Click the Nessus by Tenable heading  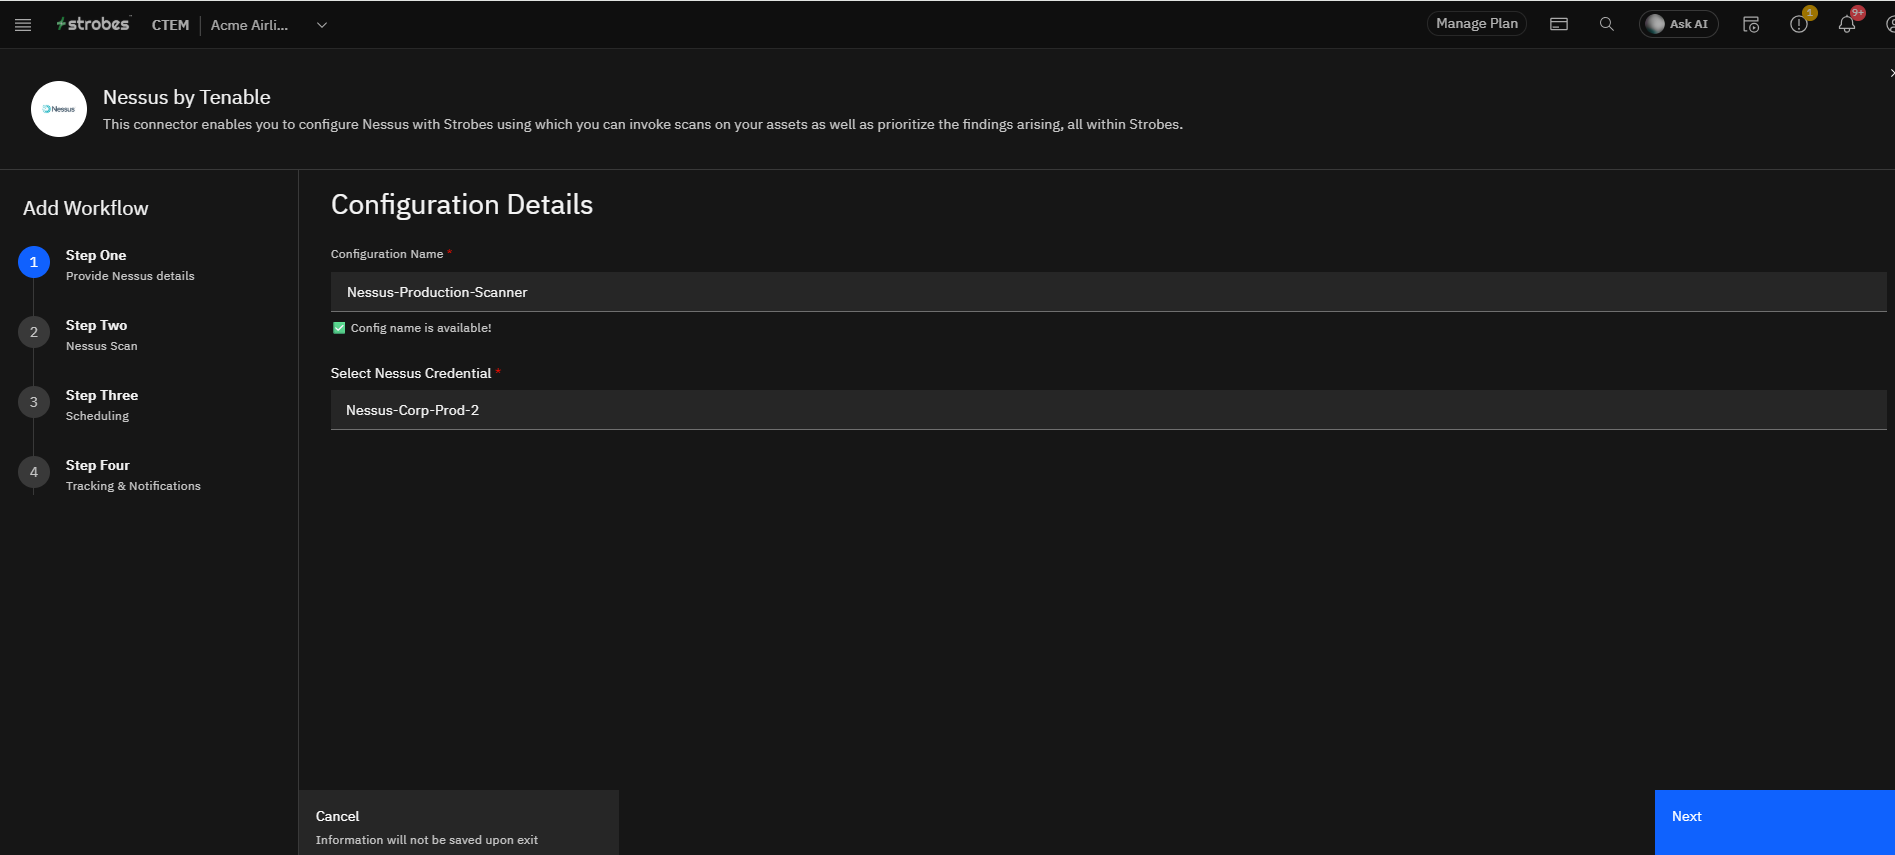(187, 97)
